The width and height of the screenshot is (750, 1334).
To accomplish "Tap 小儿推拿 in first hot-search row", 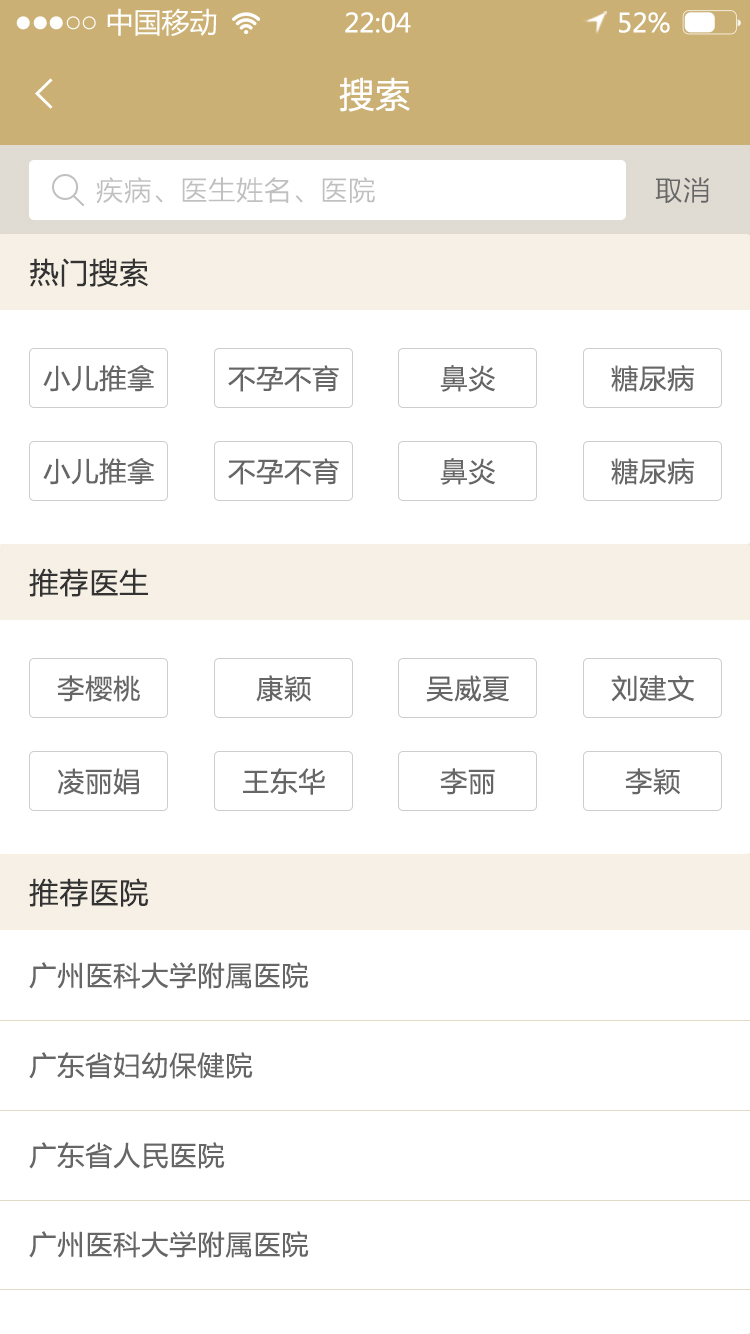I will pyautogui.click(x=98, y=378).
